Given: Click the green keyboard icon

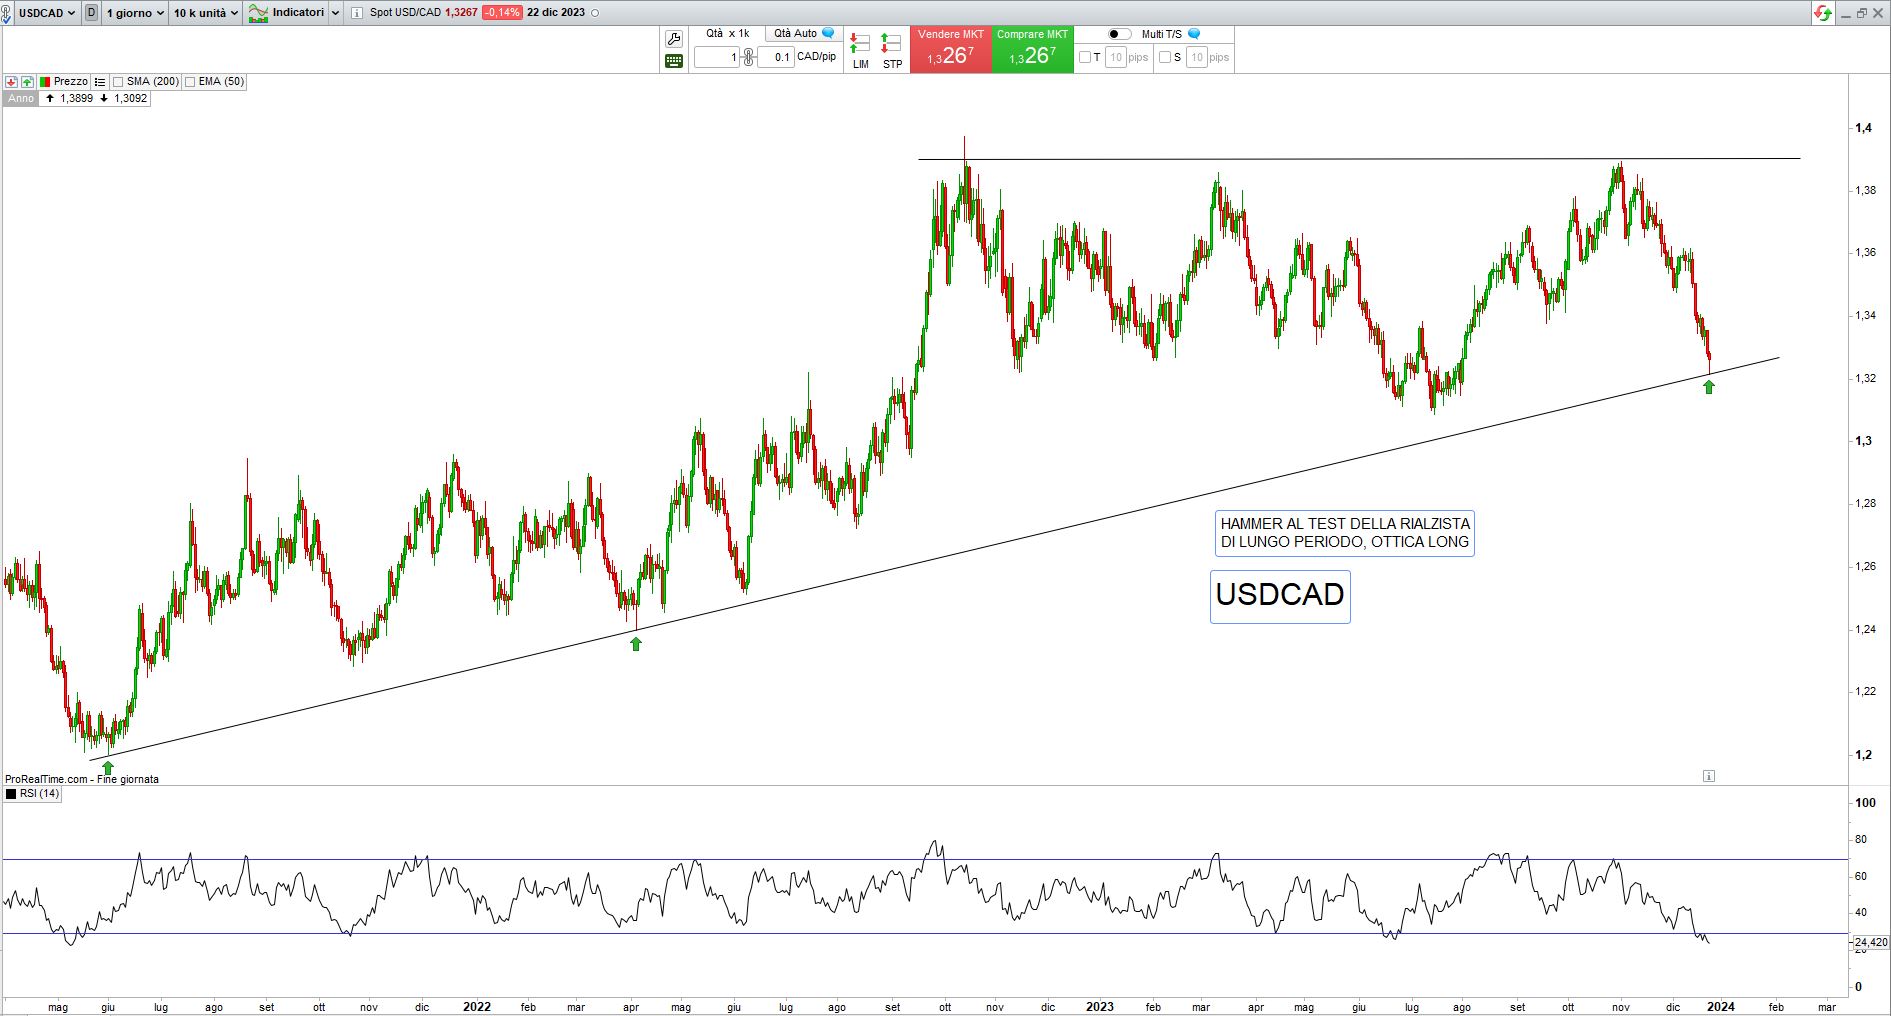Looking at the screenshot, I should (x=674, y=61).
